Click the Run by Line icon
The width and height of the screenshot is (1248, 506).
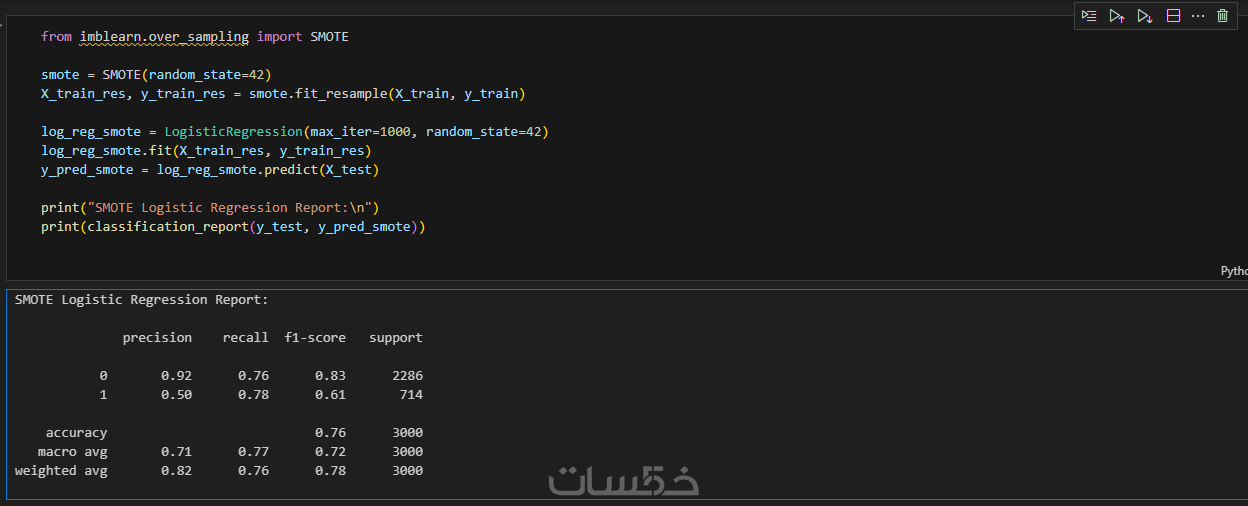tap(1089, 16)
